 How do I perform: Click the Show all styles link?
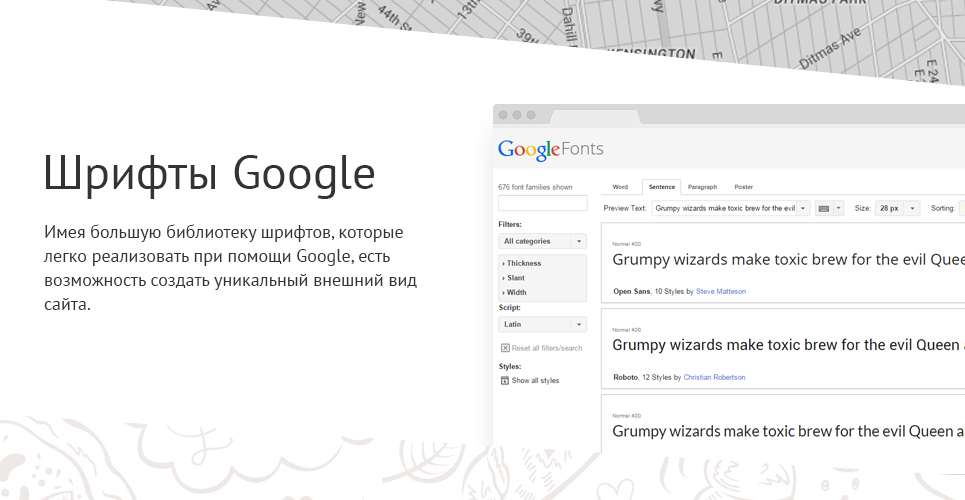tap(535, 381)
